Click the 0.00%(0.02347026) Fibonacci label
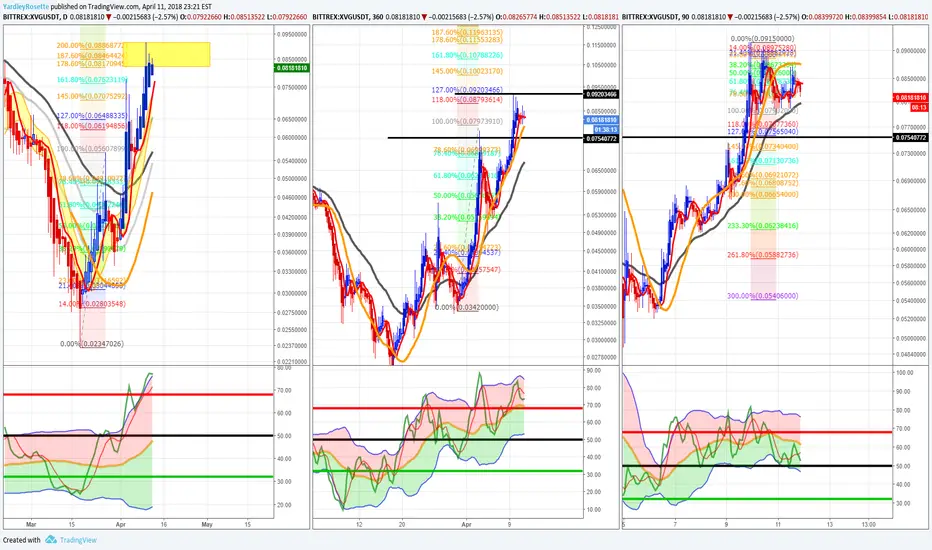The width and height of the screenshot is (932, 550). [92, 344]
